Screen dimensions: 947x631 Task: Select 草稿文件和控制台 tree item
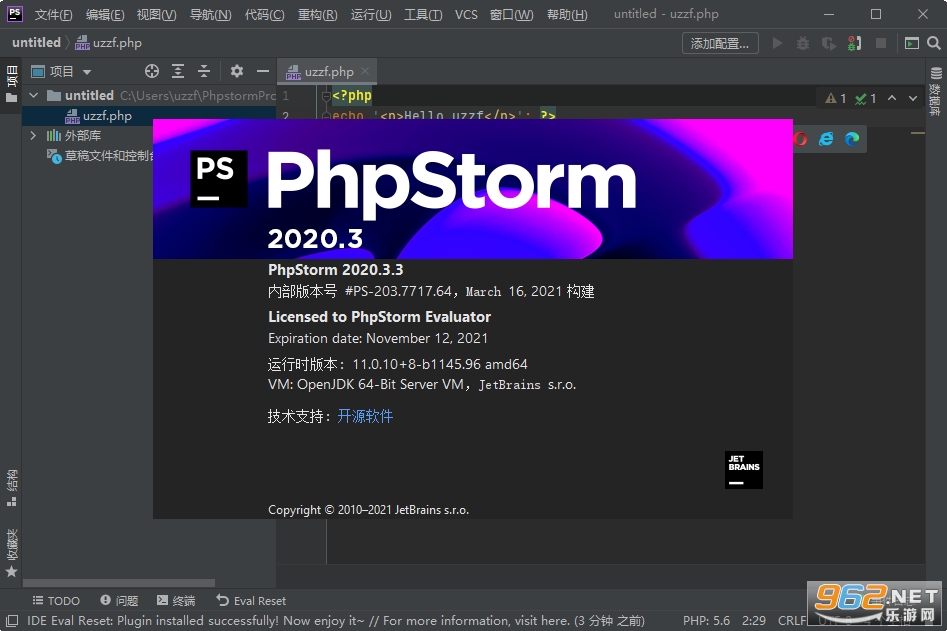(101, 156)
